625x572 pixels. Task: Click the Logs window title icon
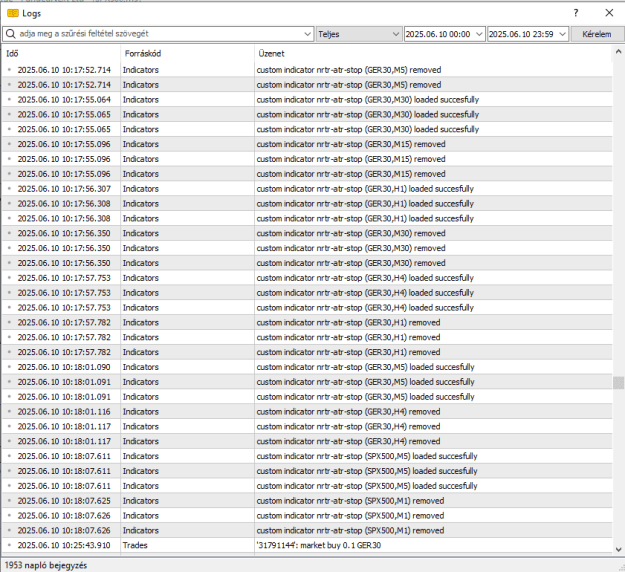pos(13,13)
